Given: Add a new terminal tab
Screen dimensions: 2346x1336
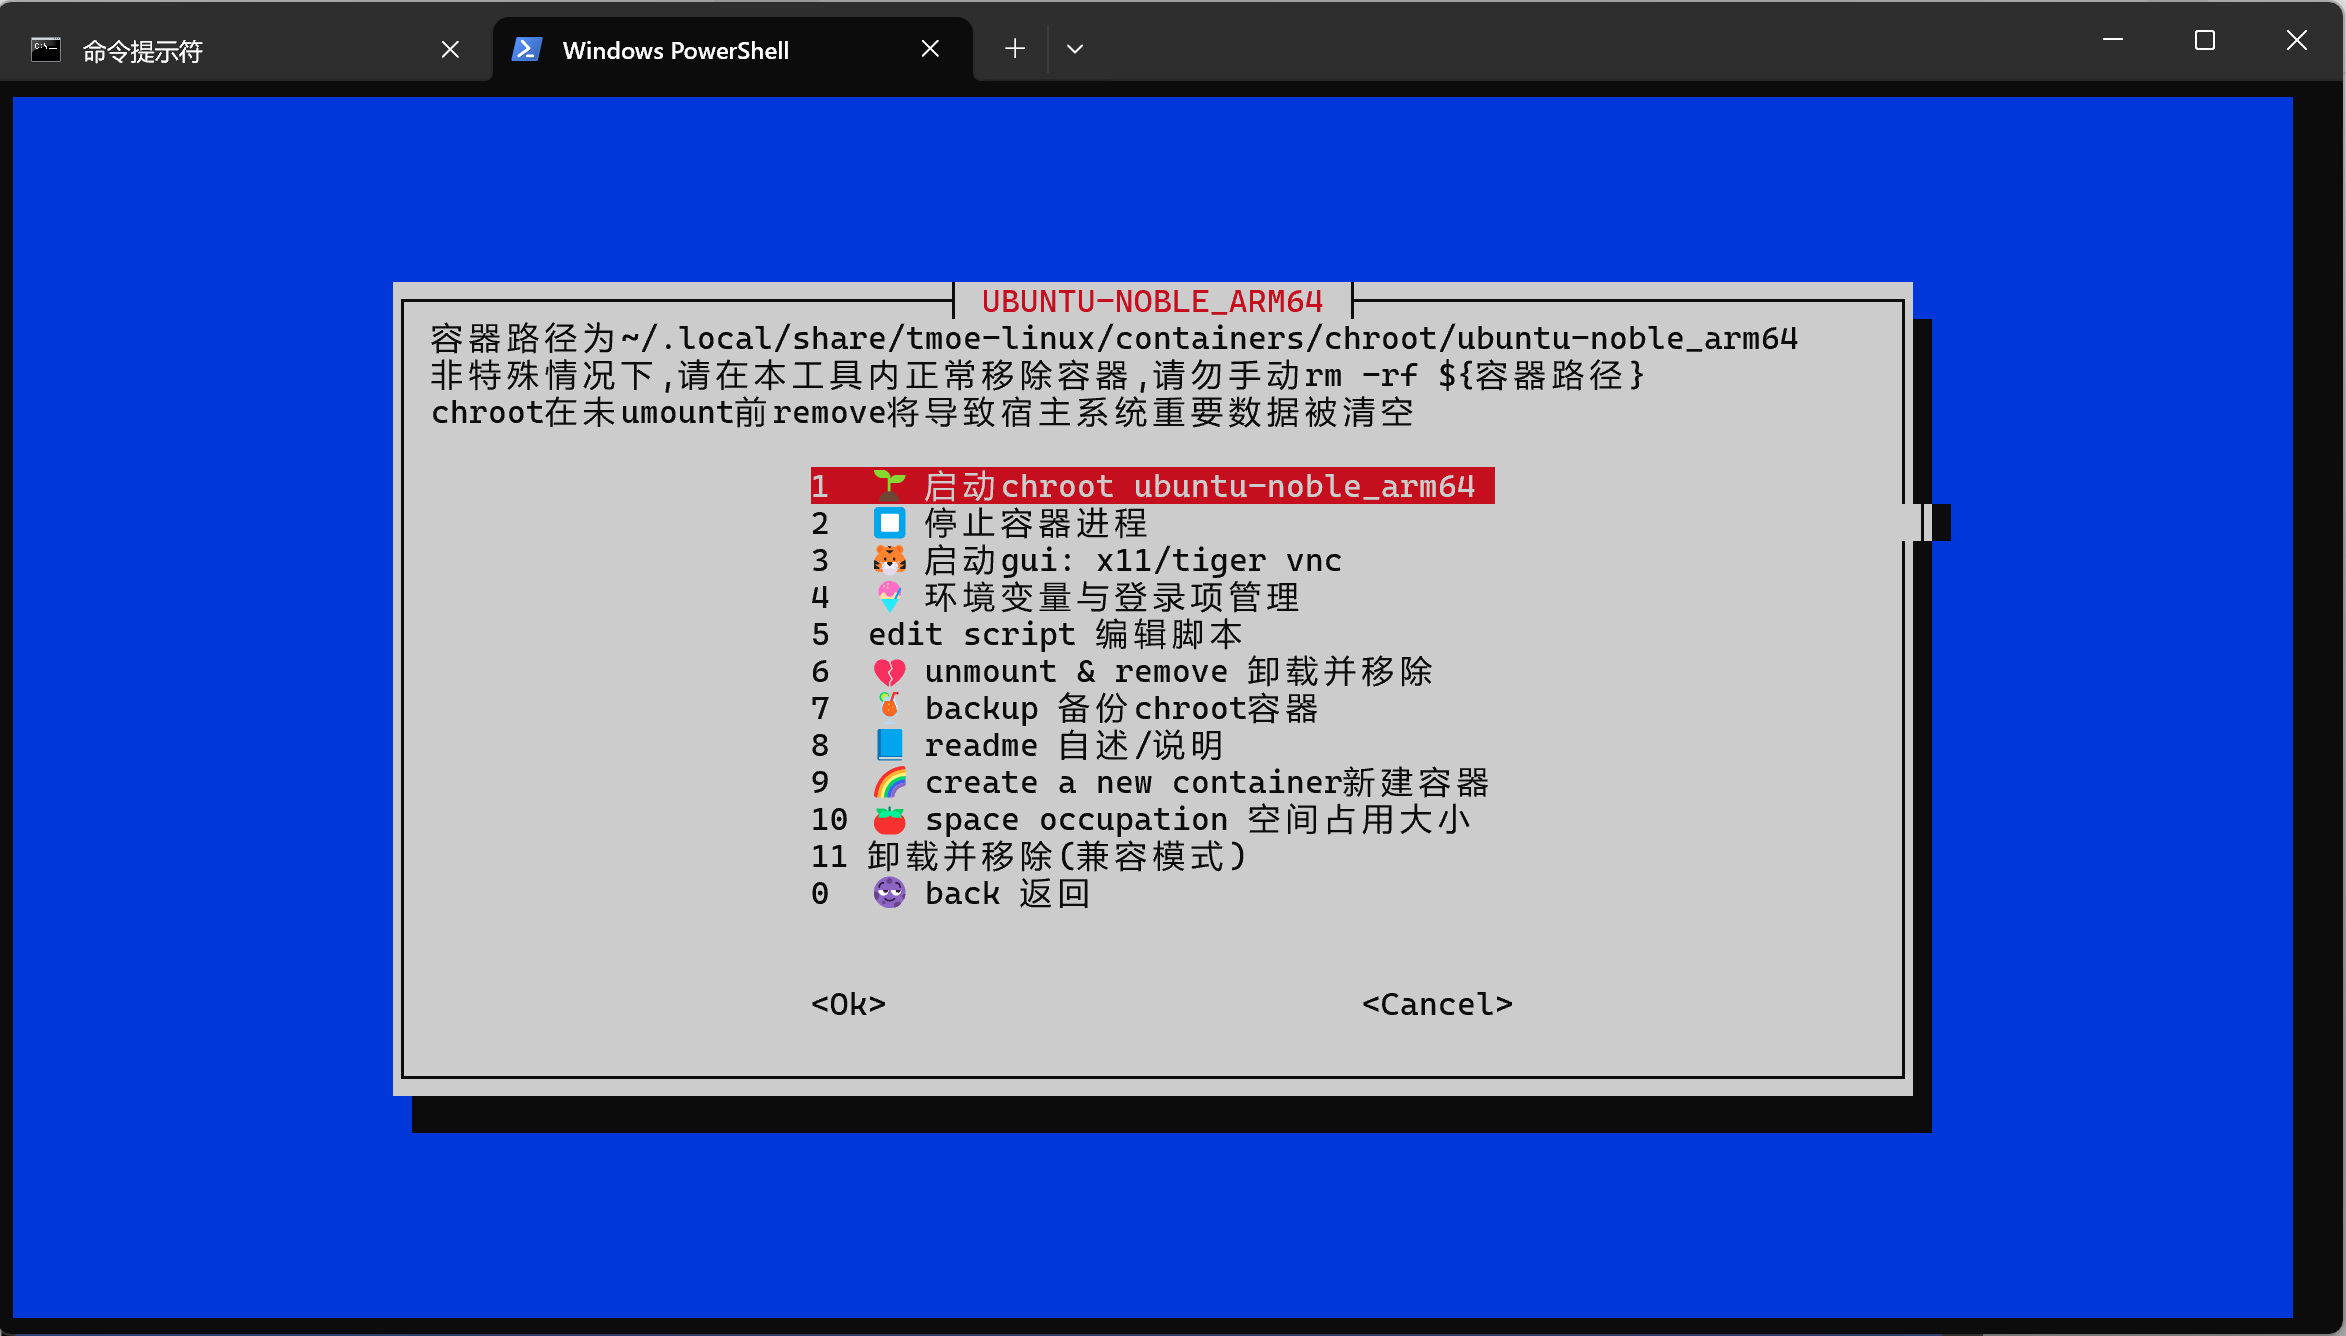Looking at the screenshot, I should point(1015,49).
